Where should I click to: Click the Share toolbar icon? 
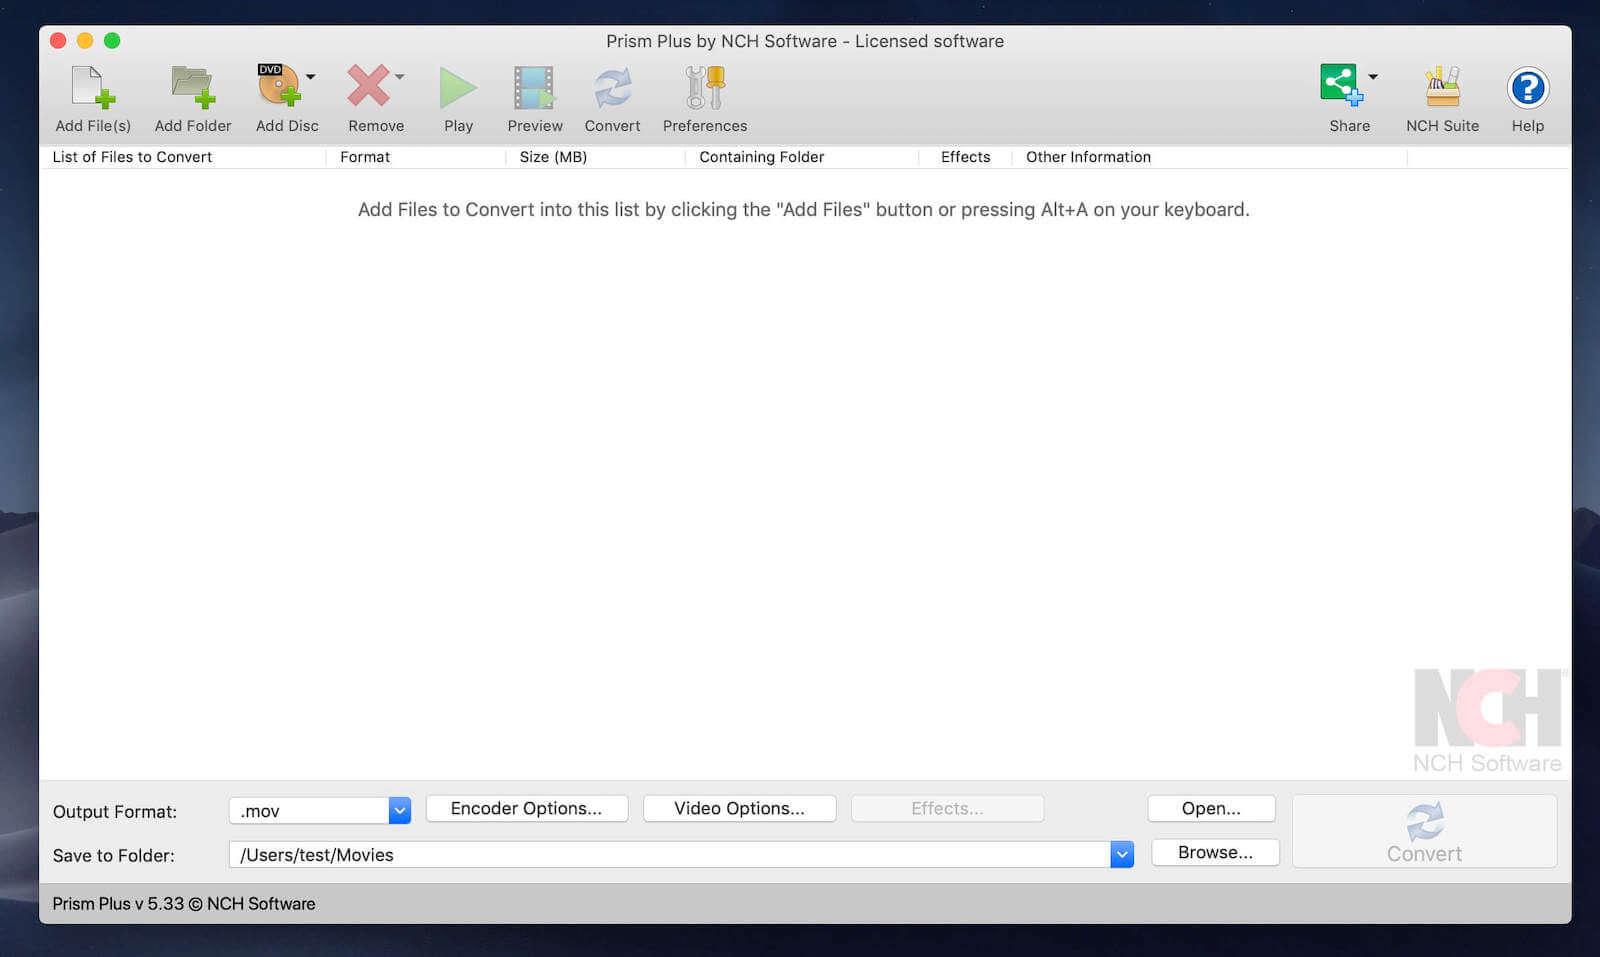coord(1341,86)
